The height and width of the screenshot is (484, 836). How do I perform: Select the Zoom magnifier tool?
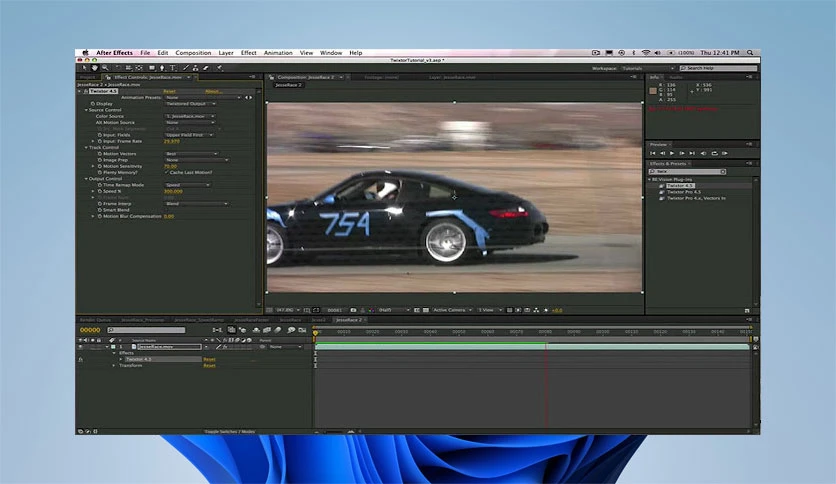coord(105,68)
